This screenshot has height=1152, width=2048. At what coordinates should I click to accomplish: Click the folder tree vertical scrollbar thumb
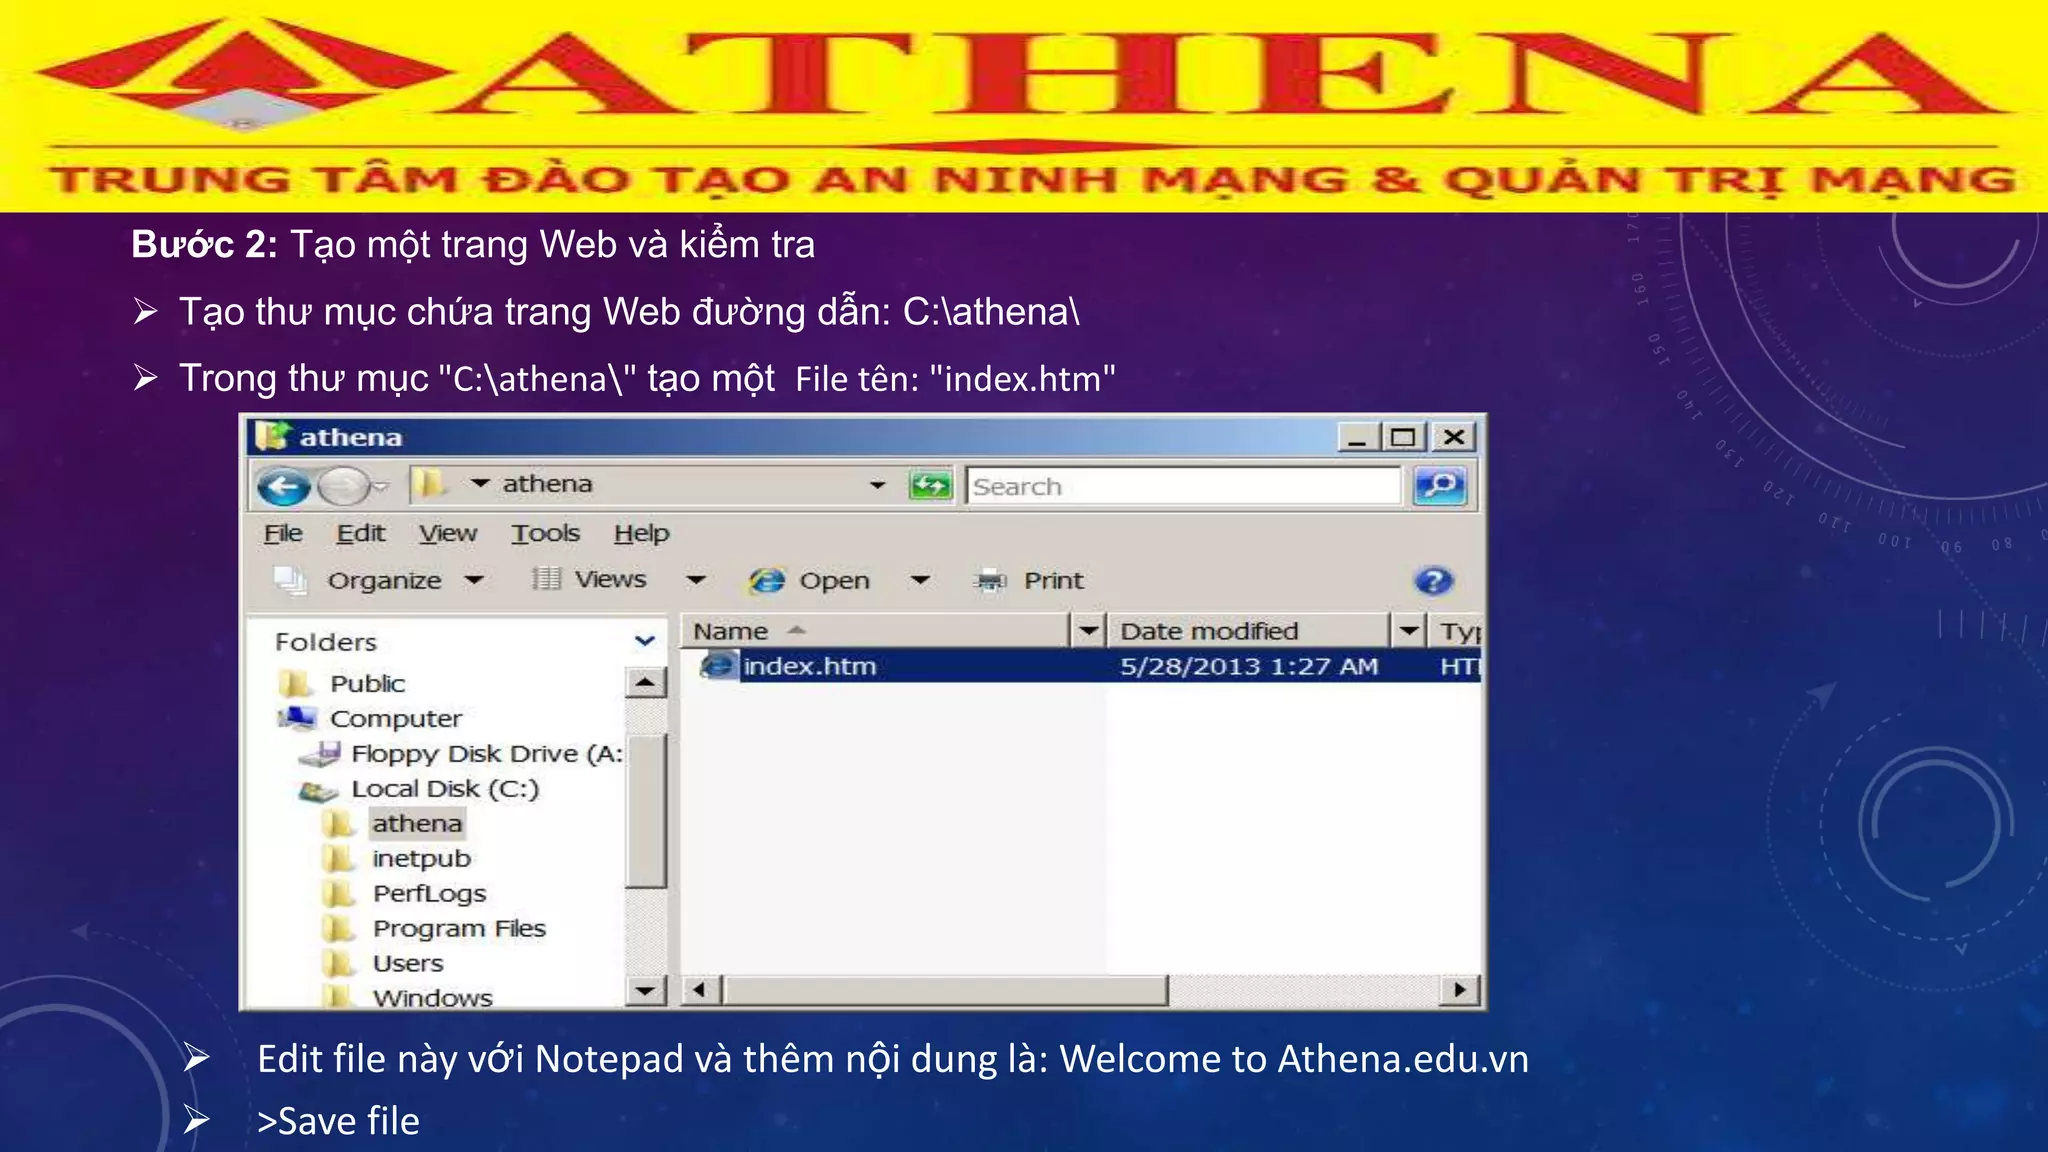(x=645, y=811)
